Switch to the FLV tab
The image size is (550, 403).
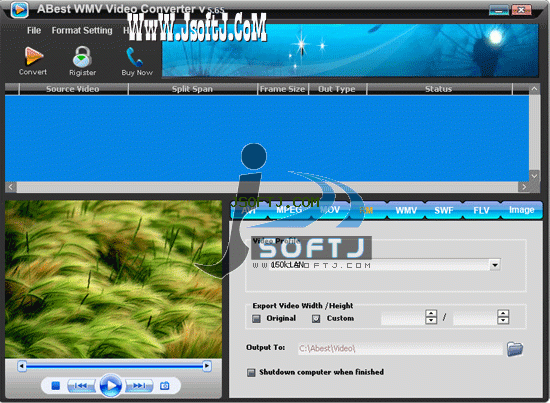[x=481, y=210]
